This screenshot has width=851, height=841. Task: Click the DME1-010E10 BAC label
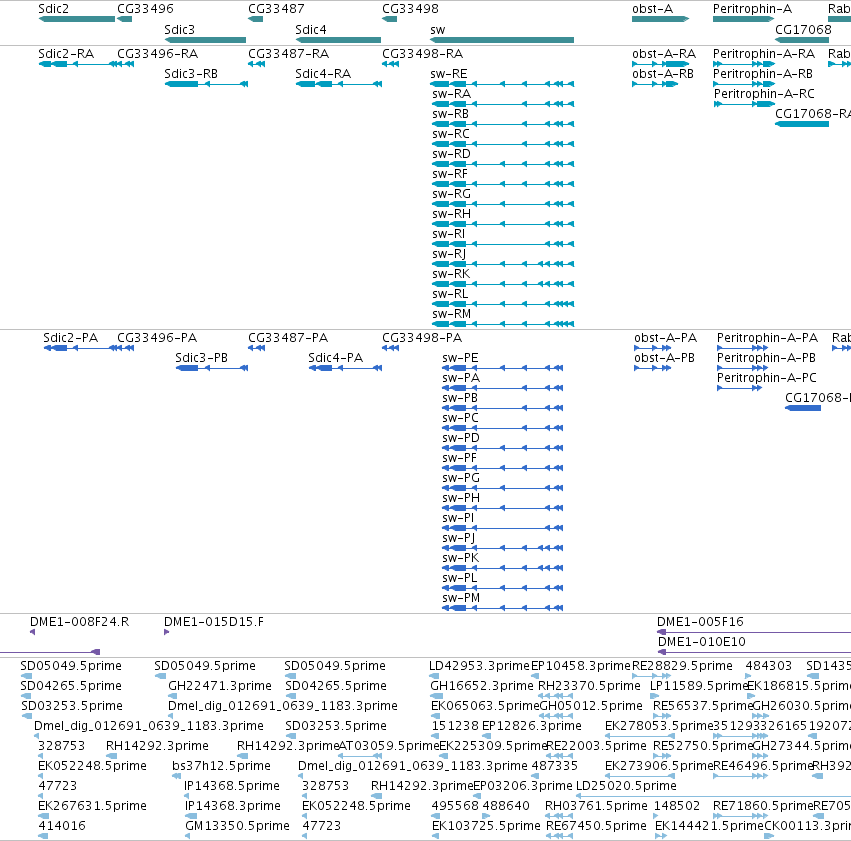pos(702,642)
